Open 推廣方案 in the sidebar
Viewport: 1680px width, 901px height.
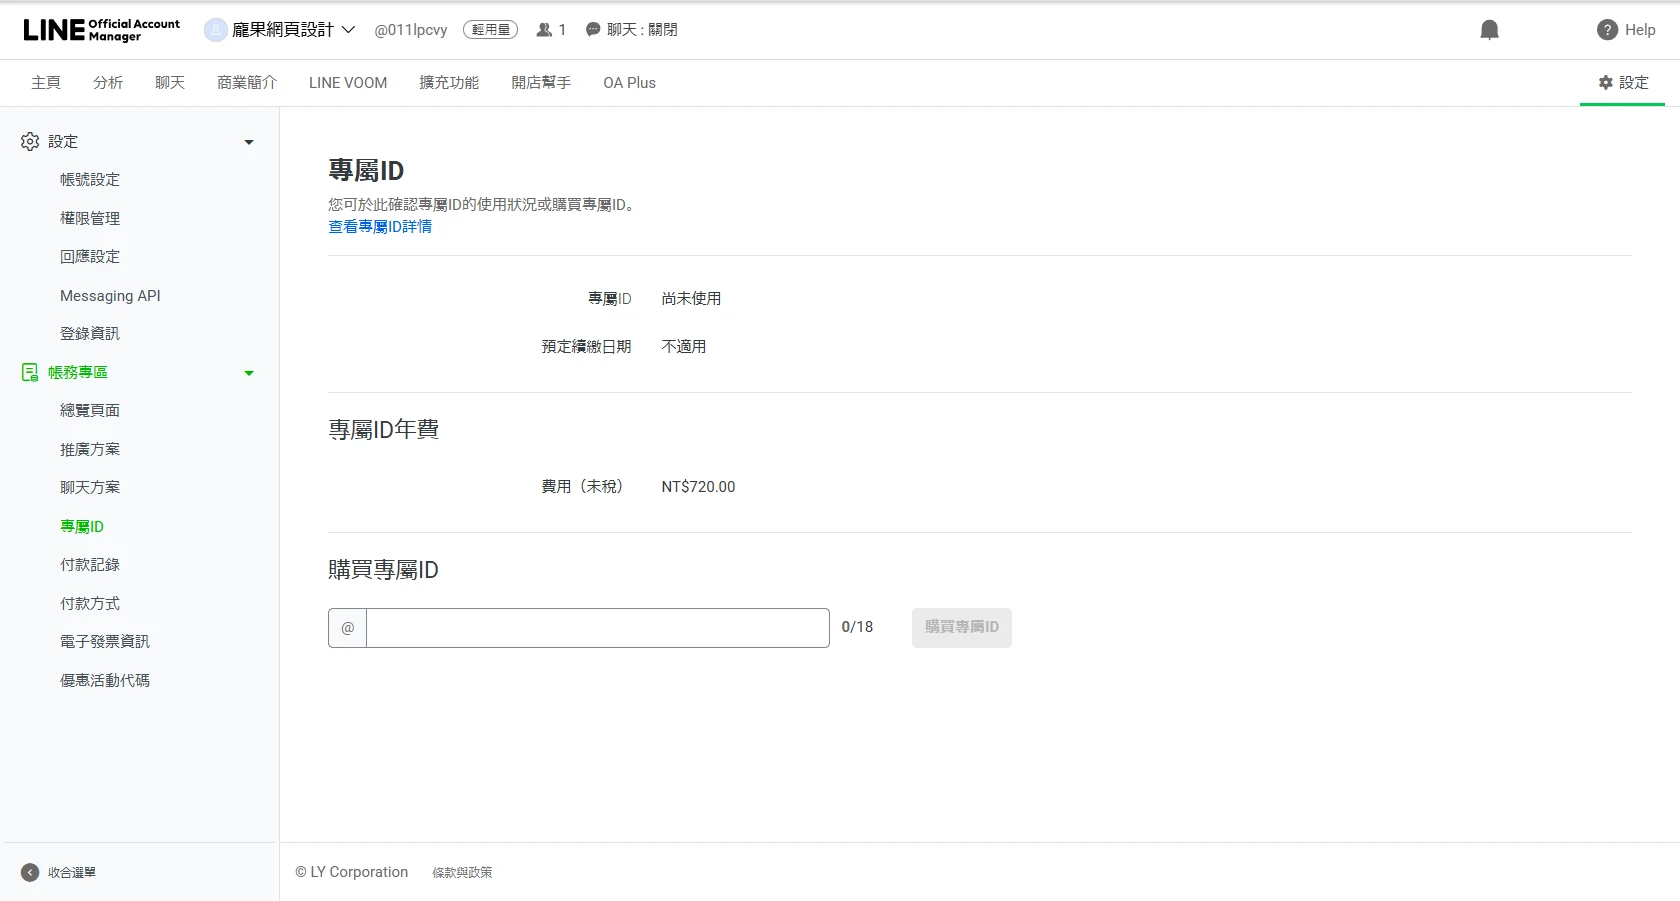pyautogui.click(x=90, y=450)
